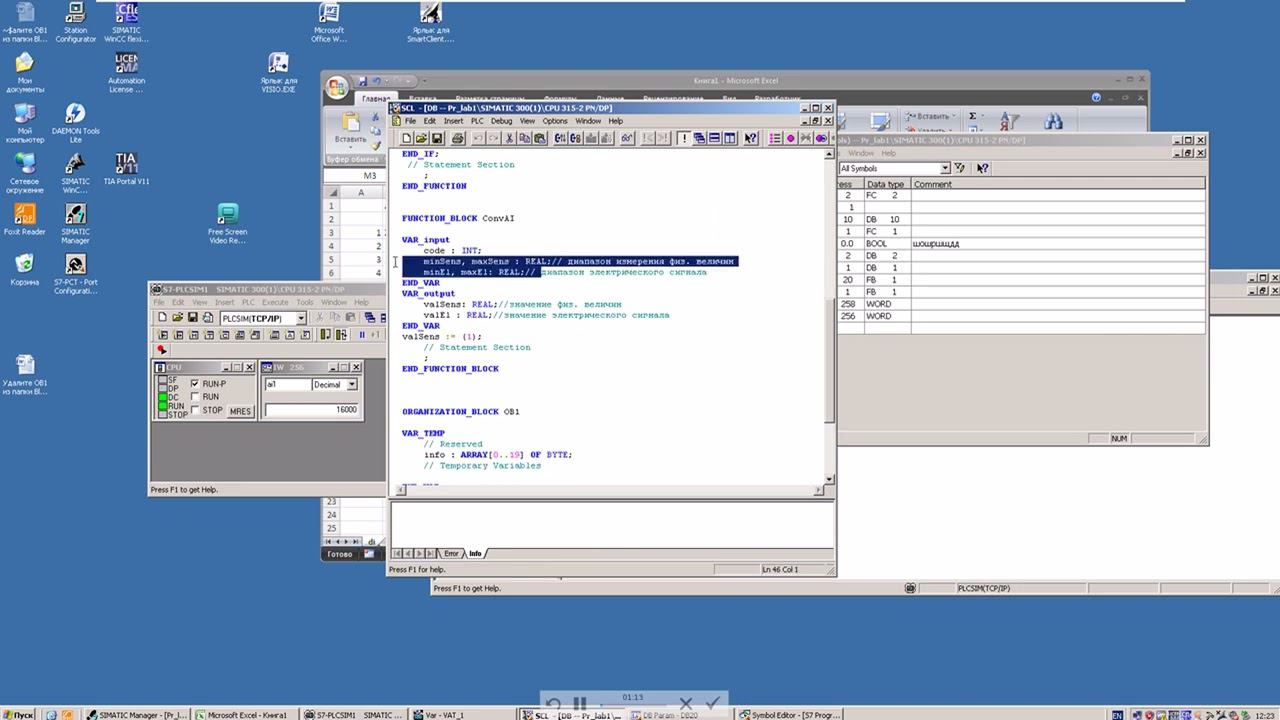The height and width of the screenshot is (720, 1280).
Task: Click the Save icon in S7-PLCSIM toolbar
Action: pos(192,318)
